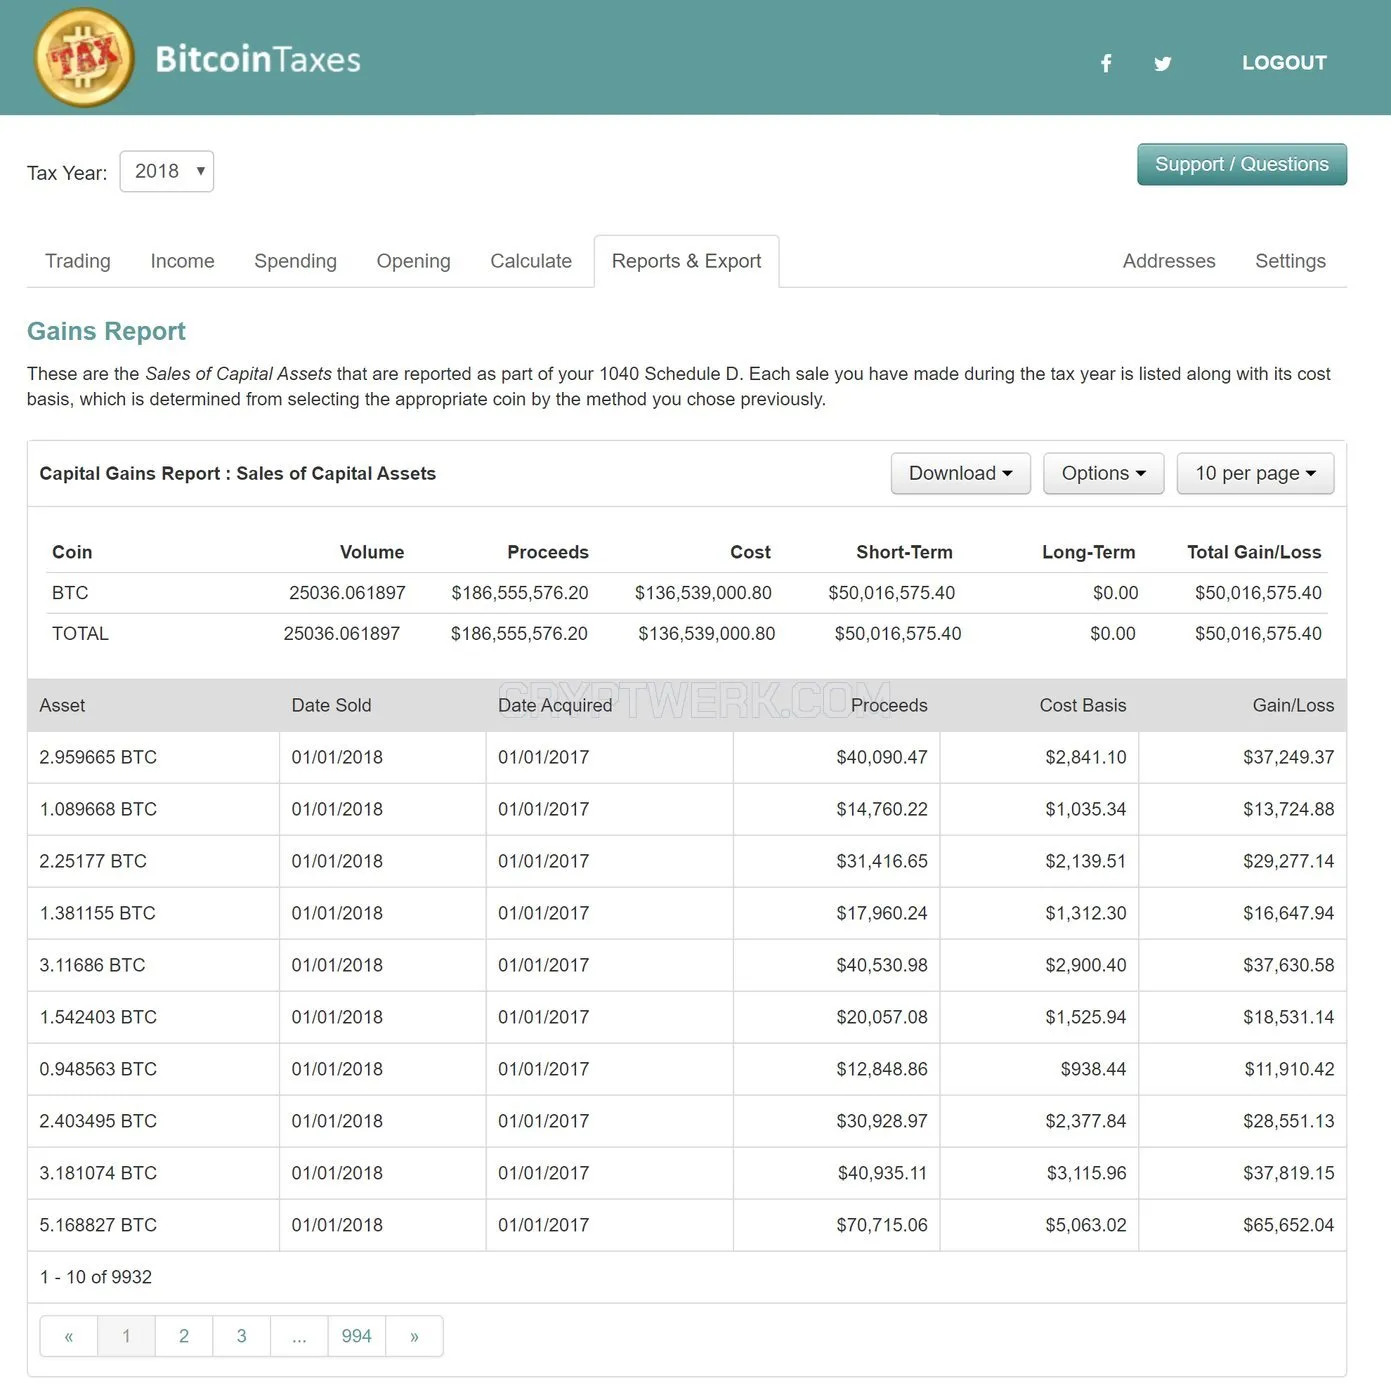Switch to the Trading tab
The height and width of the screenshot is (1400, 1391).
[x=78, y=261]
